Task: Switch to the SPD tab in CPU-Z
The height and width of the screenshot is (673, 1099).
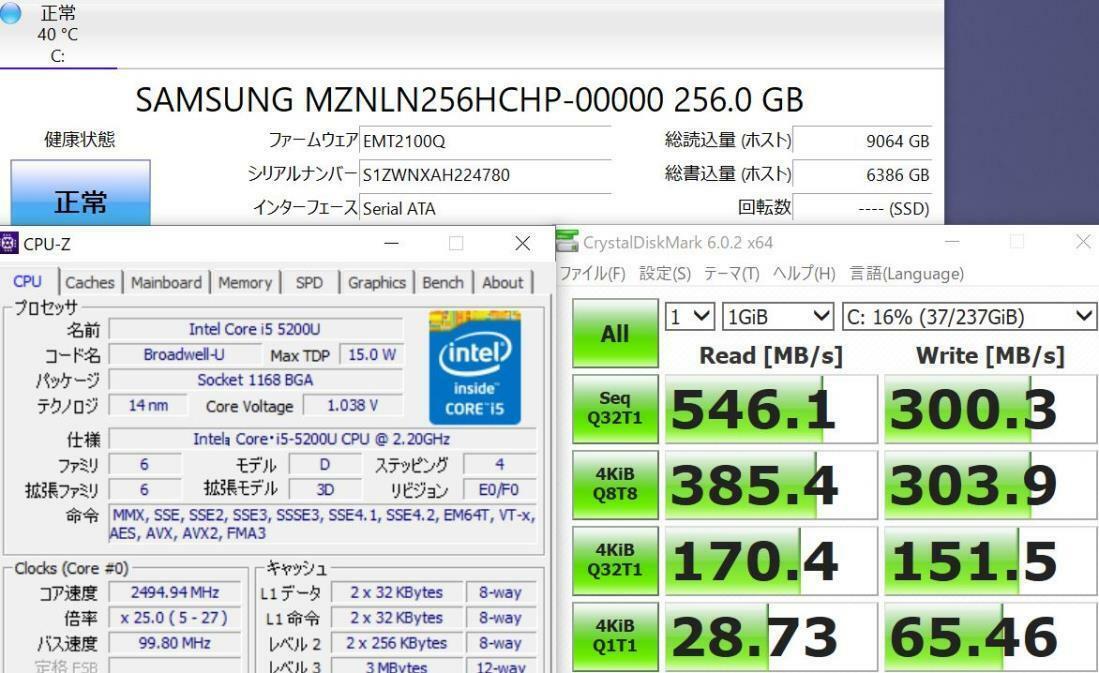Action: click(x=309, y=282)
